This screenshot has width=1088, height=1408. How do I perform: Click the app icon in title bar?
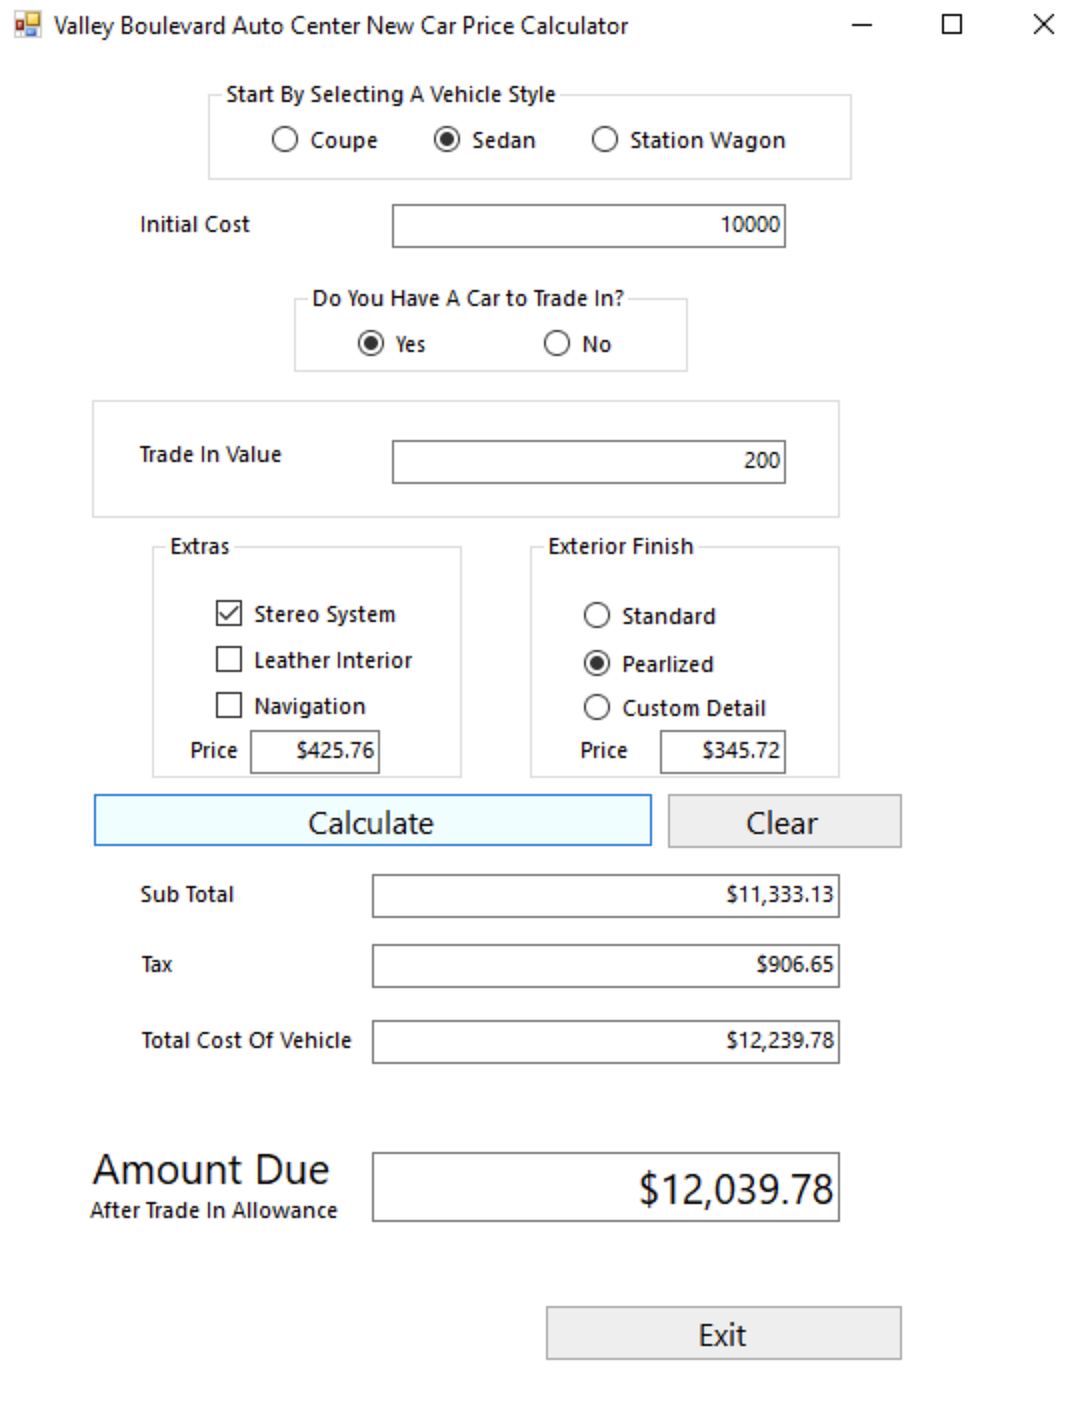pyautogui.click(x=27, y=25)
